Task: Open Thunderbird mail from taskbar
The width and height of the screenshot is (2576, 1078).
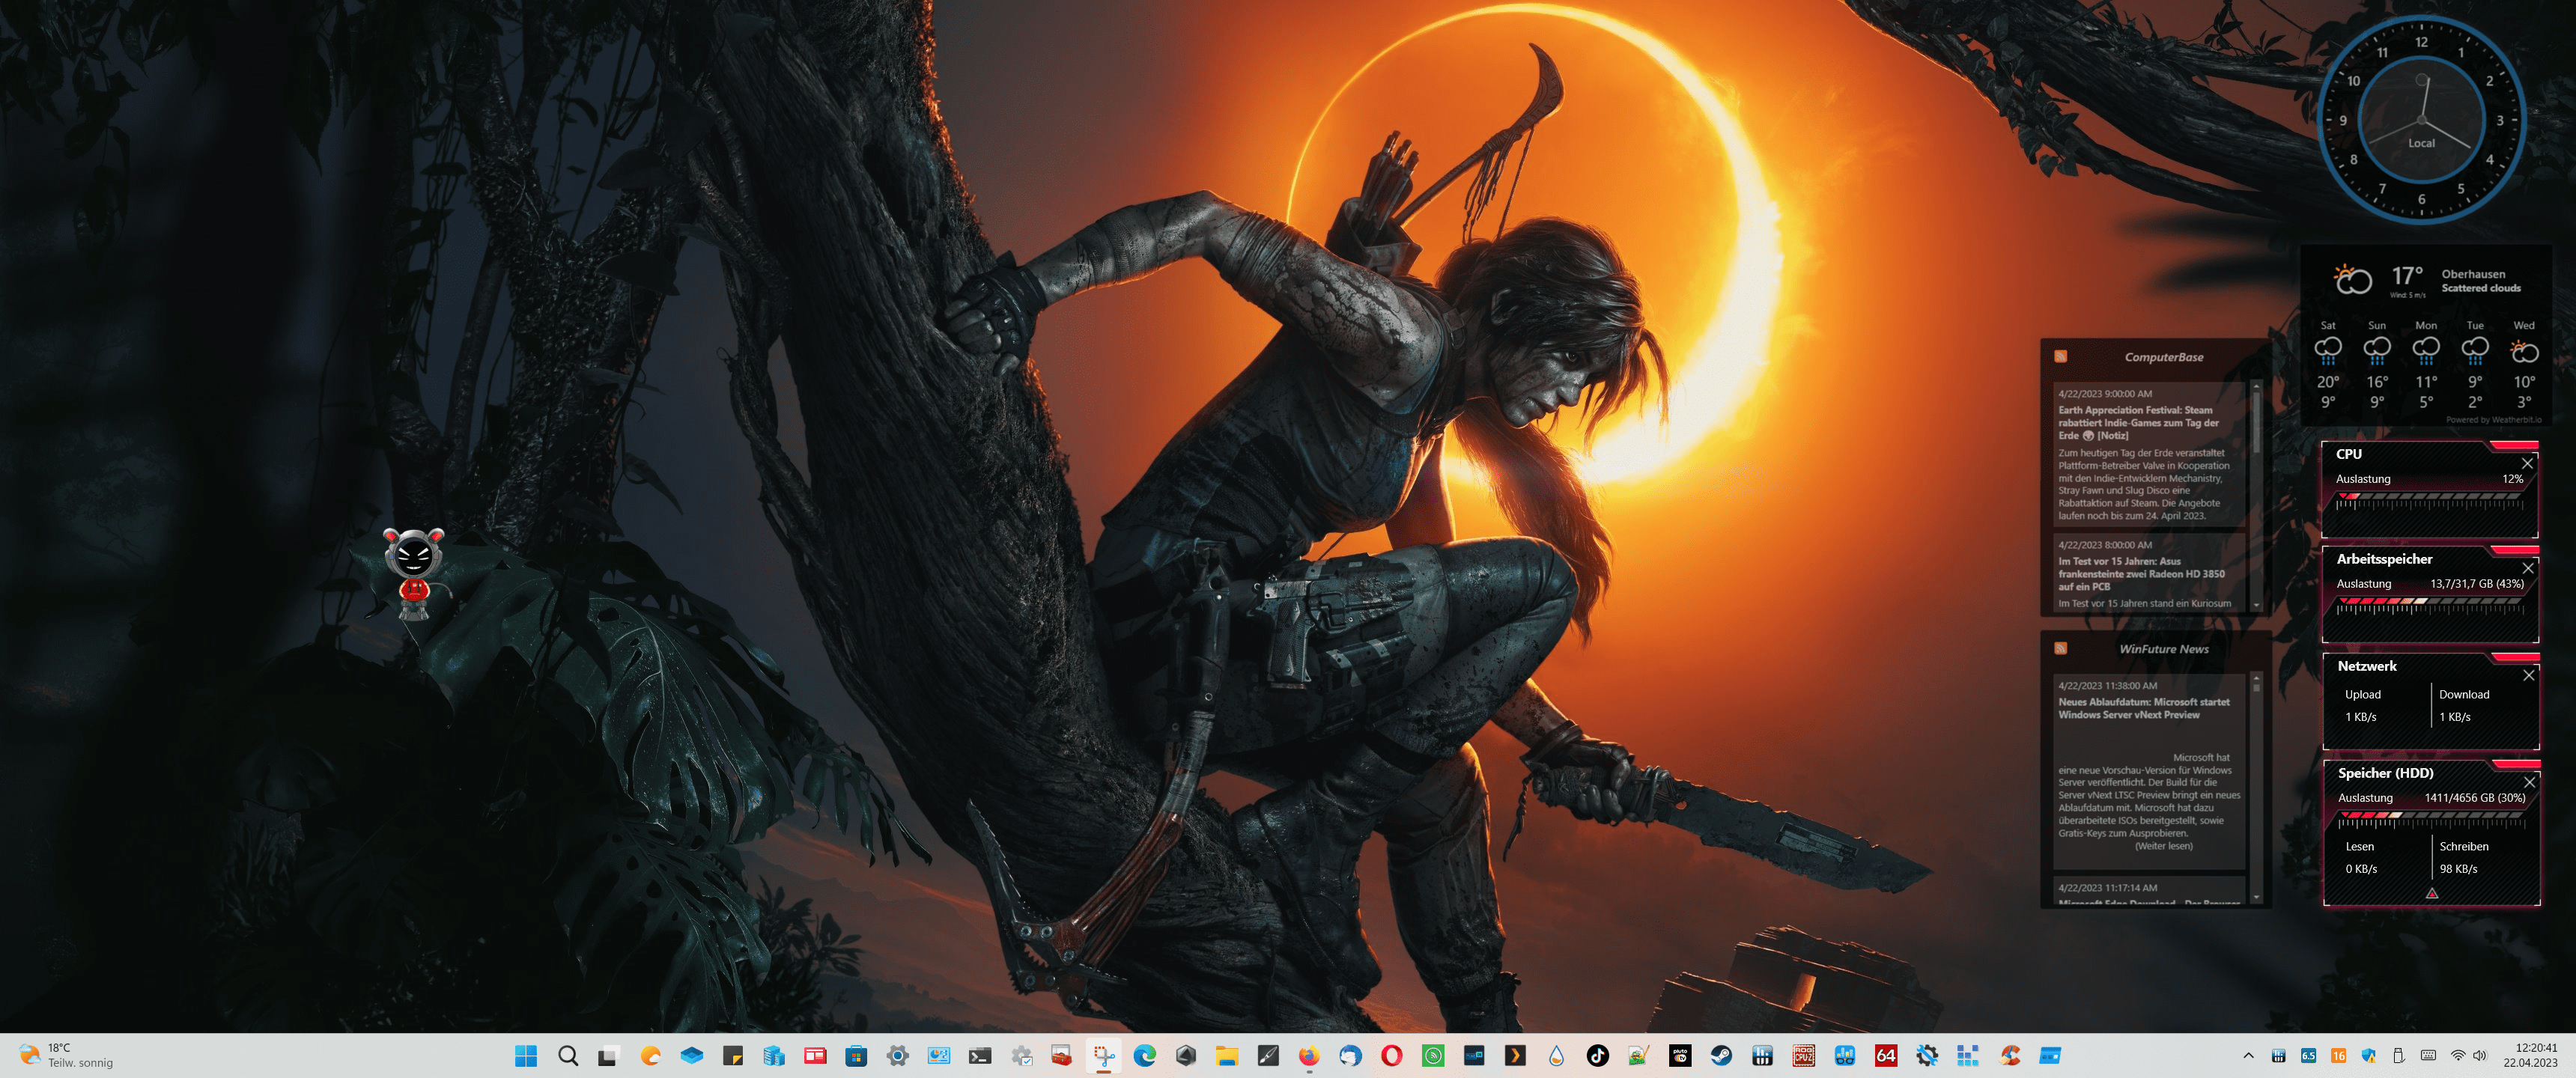Action: click(x=1351, y=1056)
